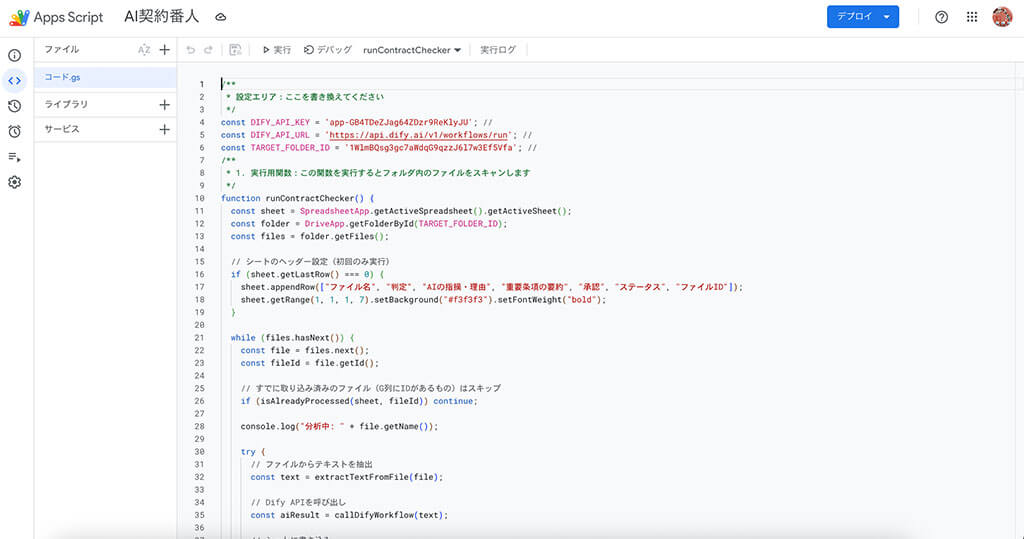The height and width of the screenshot is (539, 1024).
Task: Click the isAlreadyProcessed condition line
Action: click(359, 401)
